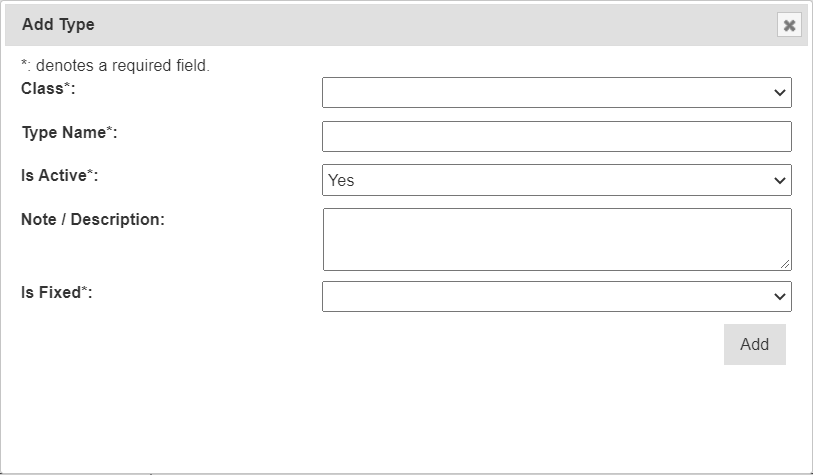Click the Is Active label
This screenshot has height=475, width=813.
click(60, 175)
